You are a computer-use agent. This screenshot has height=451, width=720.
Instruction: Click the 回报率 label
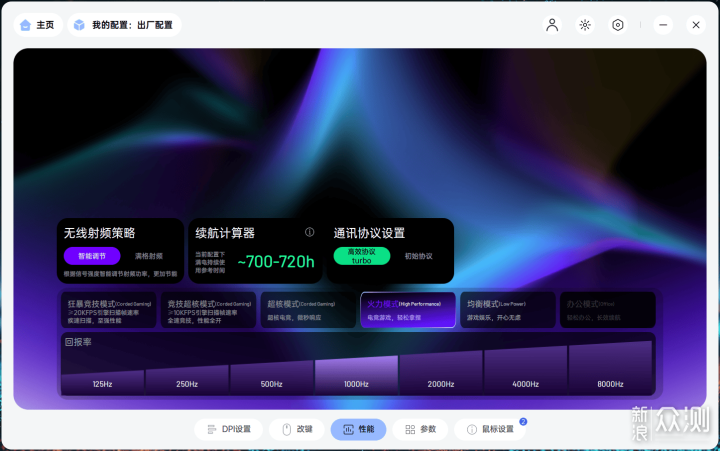coord(78,342)
